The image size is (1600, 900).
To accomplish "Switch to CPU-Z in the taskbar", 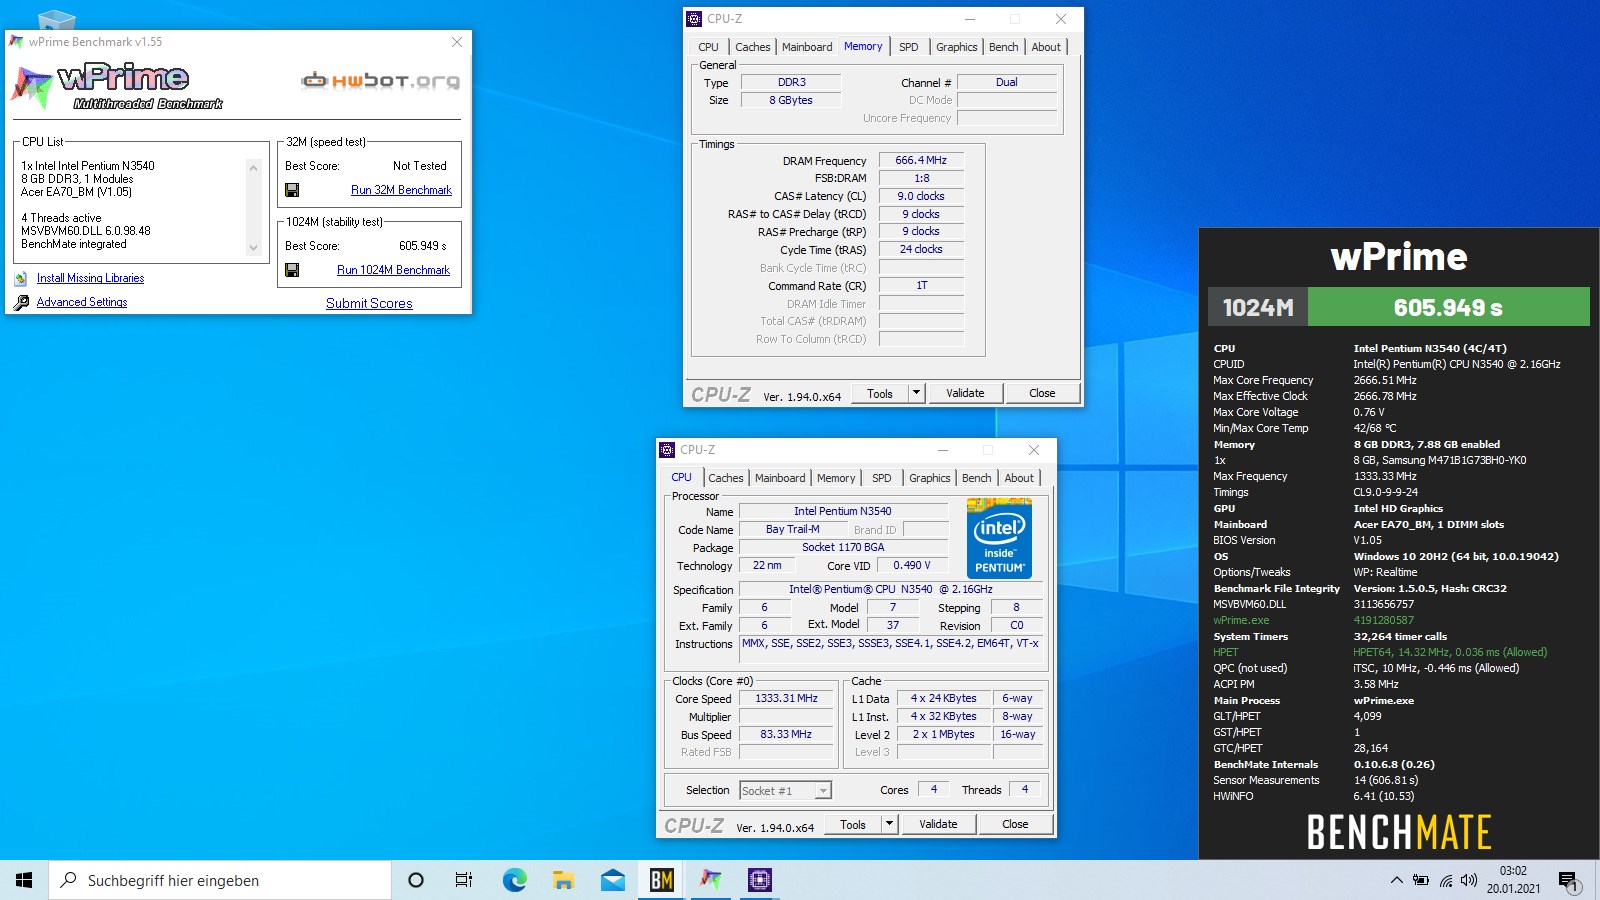I will click(759, 880).
